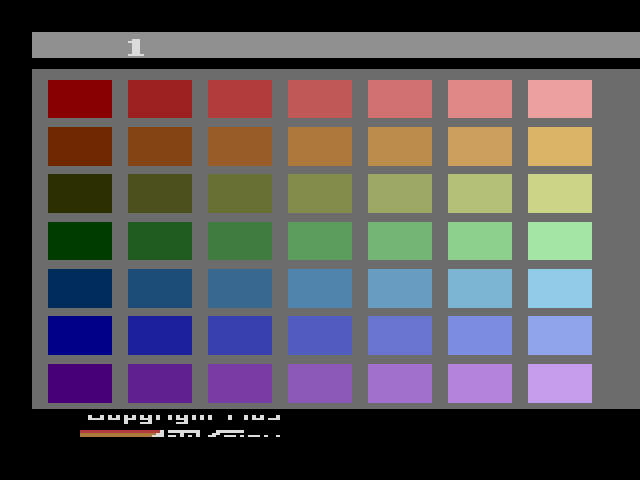Click the lightest mint swatch in the green row
The height and width of the screenshot is (480, 640).
(x=560, y=241)
